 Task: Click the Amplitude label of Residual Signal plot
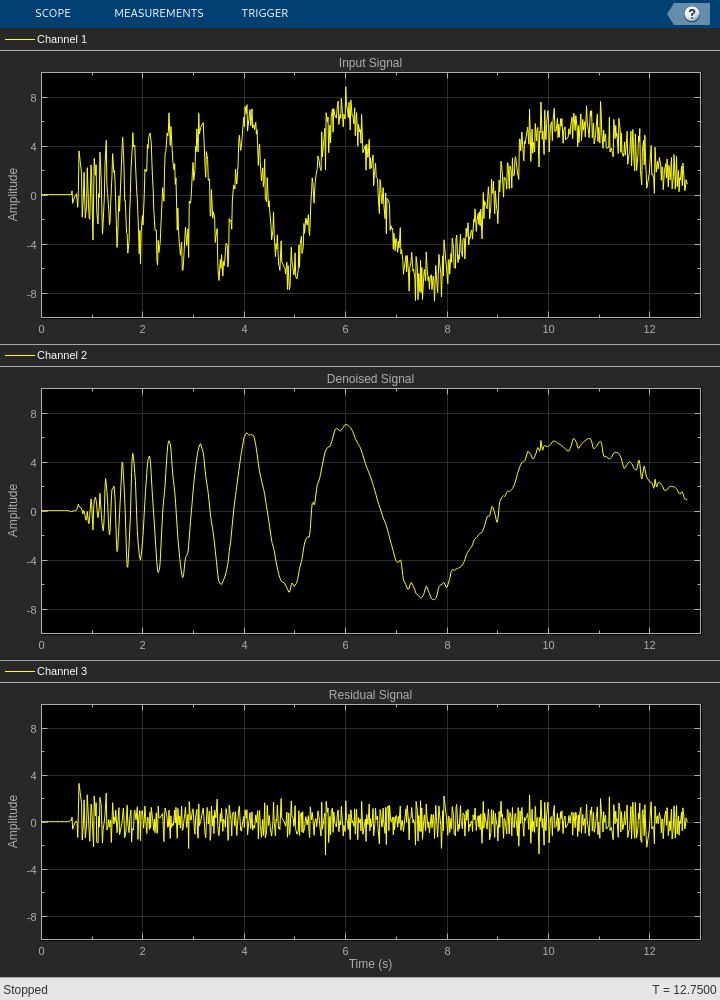coord(13,821)
